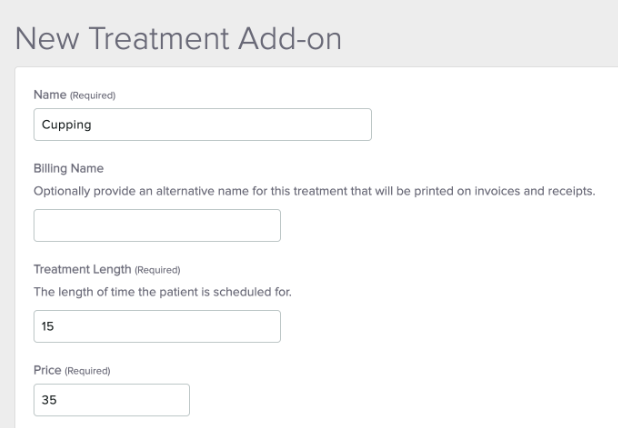This screenshot has width=618, height=428.
Task: Click the Treatment Length input field
Action: coord(157,326)
